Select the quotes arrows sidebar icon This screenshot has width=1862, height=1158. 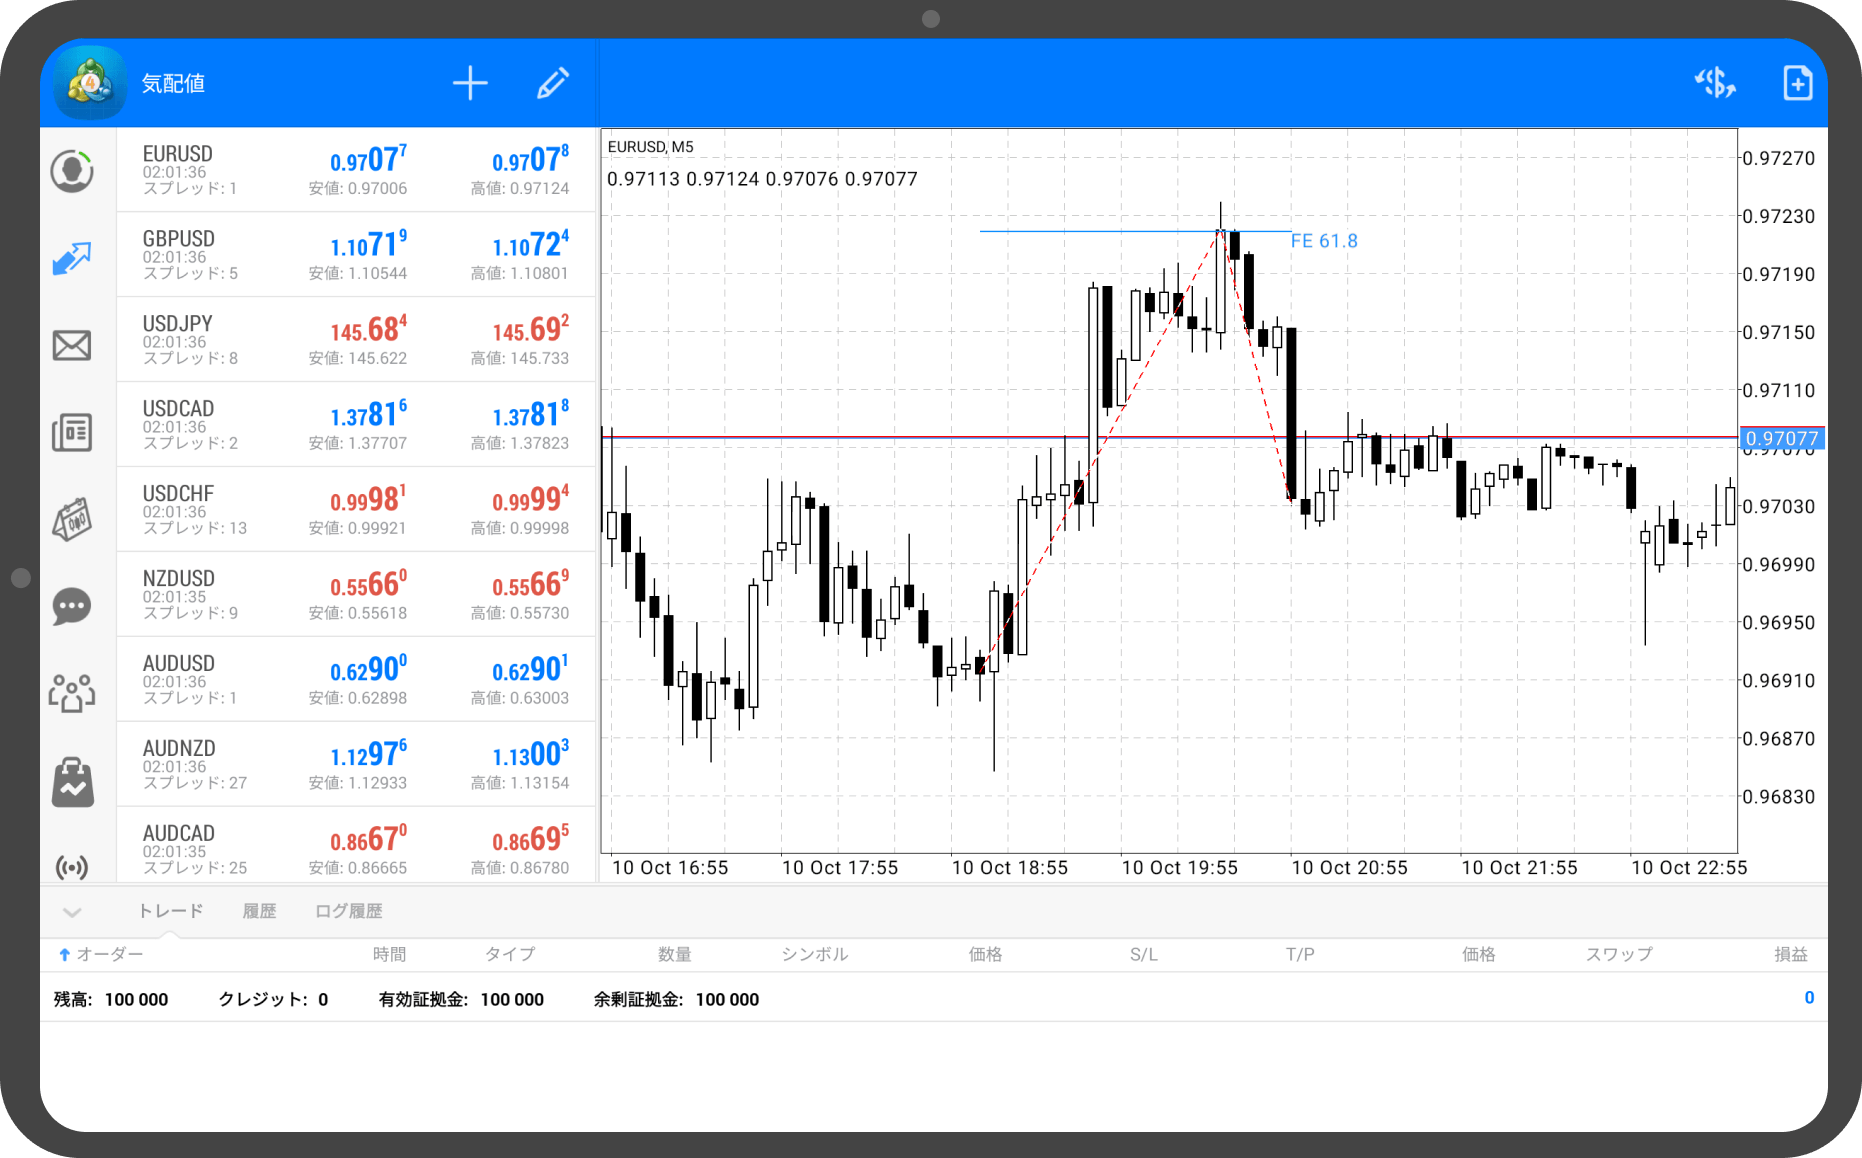click(72, 258)
